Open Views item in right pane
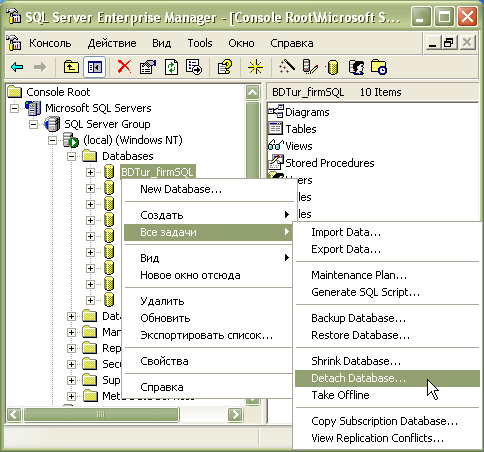The height and width of the screenshot is (452, 484). click(290, 146)
